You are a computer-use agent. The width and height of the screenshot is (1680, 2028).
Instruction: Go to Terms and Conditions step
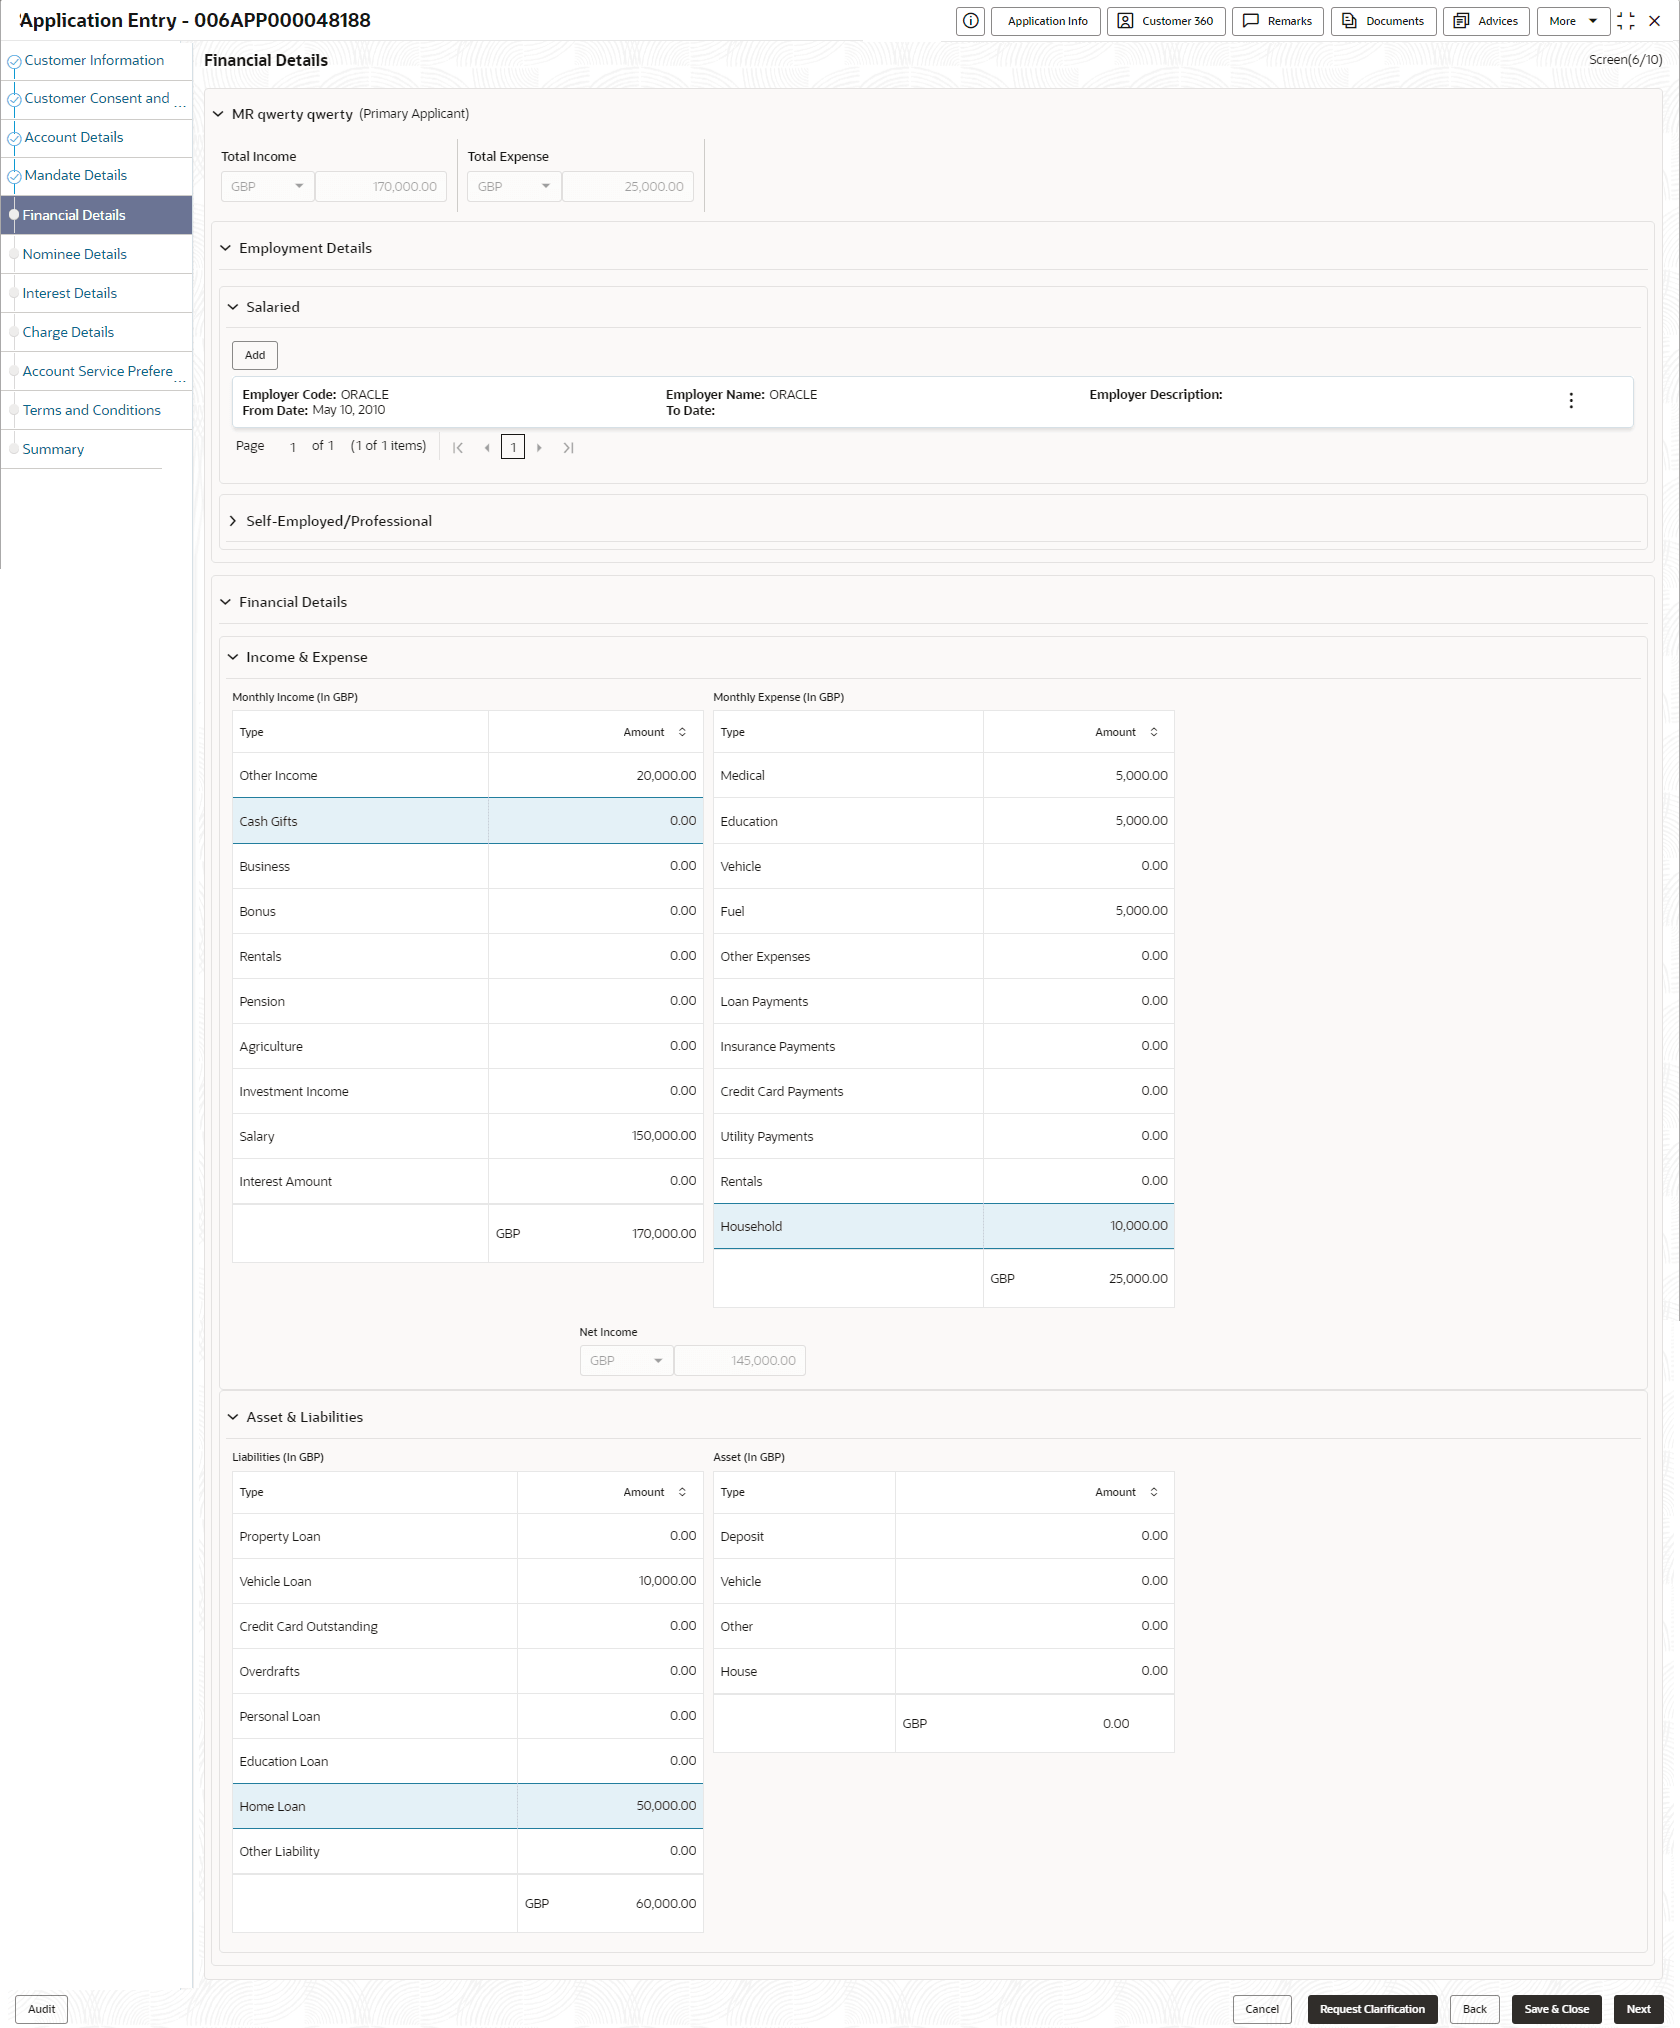pyautogui.click(x=91, y=410)
